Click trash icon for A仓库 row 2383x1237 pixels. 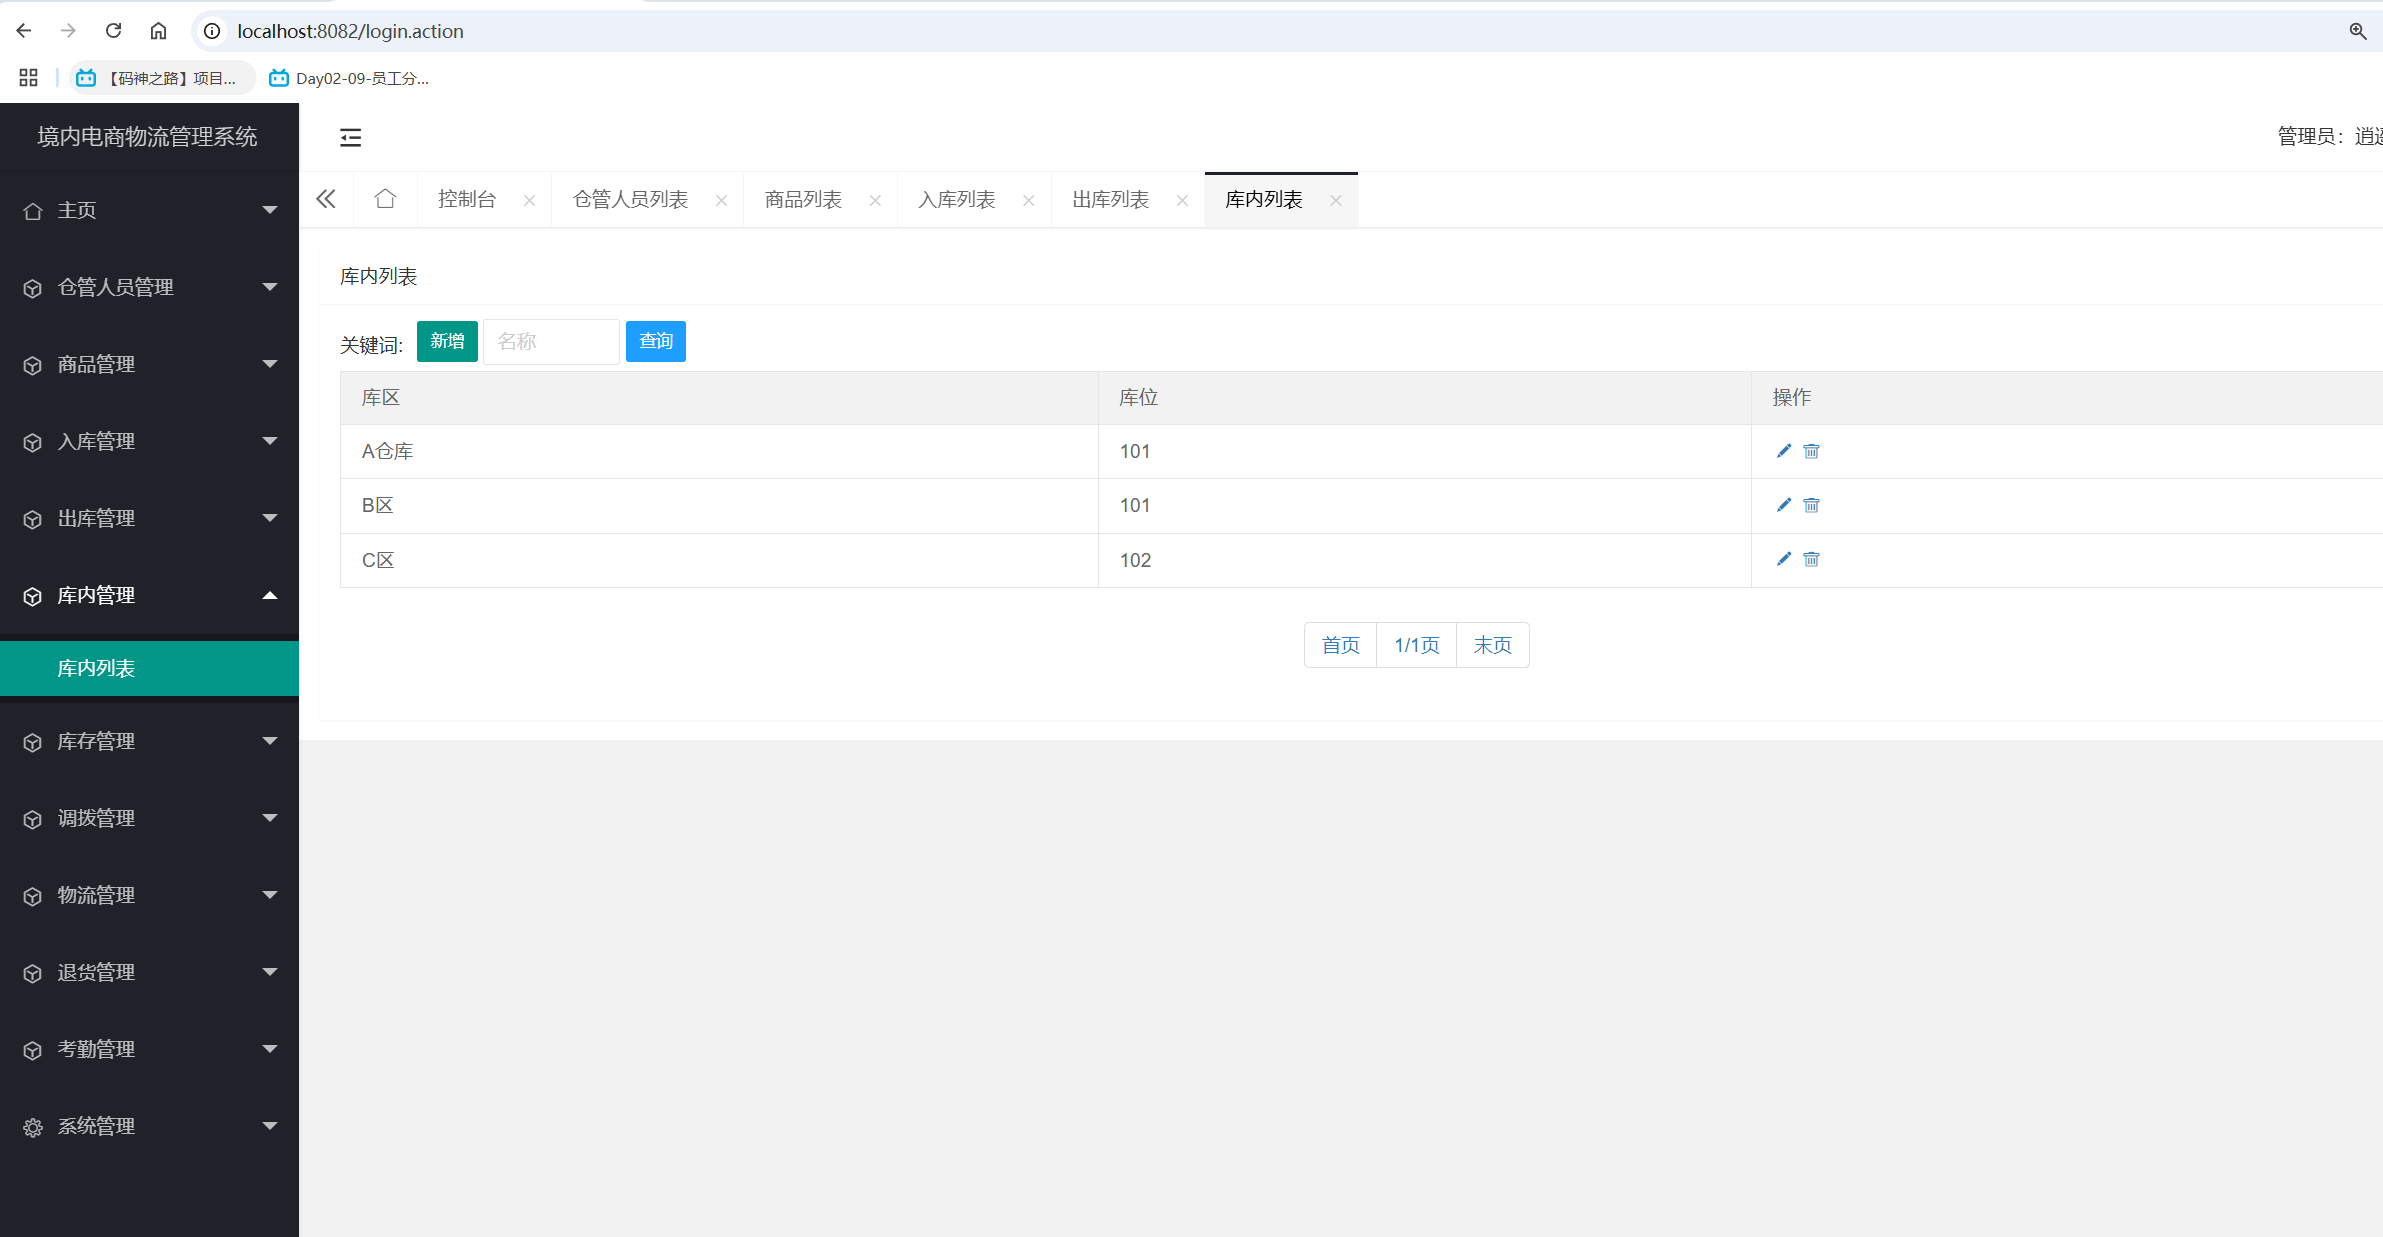[1811, 451]
